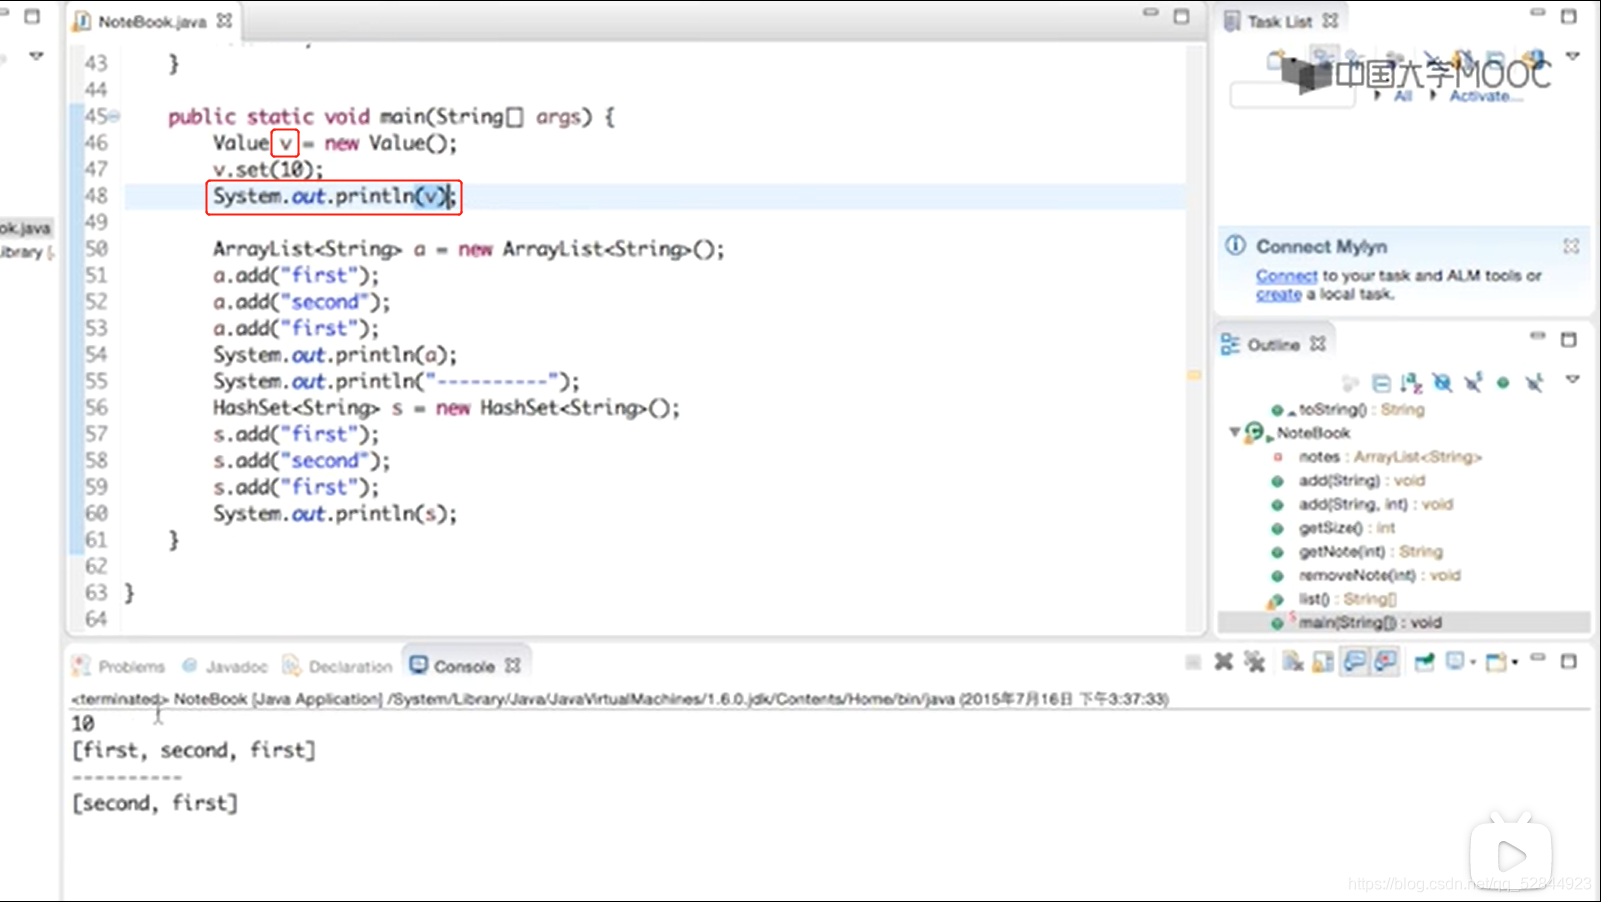Maximize the Console panel
The width and height of the screenshot is (1601, 902).
point(1569,661)
